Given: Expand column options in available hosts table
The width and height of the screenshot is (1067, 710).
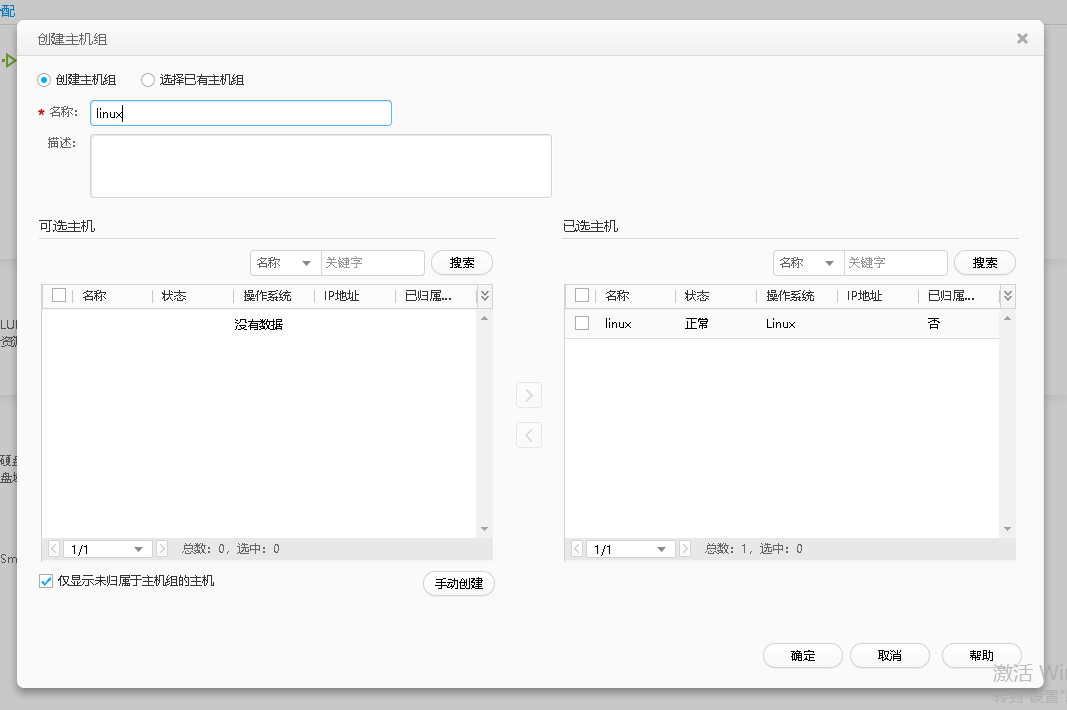Looking at the screenshot, I should 485,296.
